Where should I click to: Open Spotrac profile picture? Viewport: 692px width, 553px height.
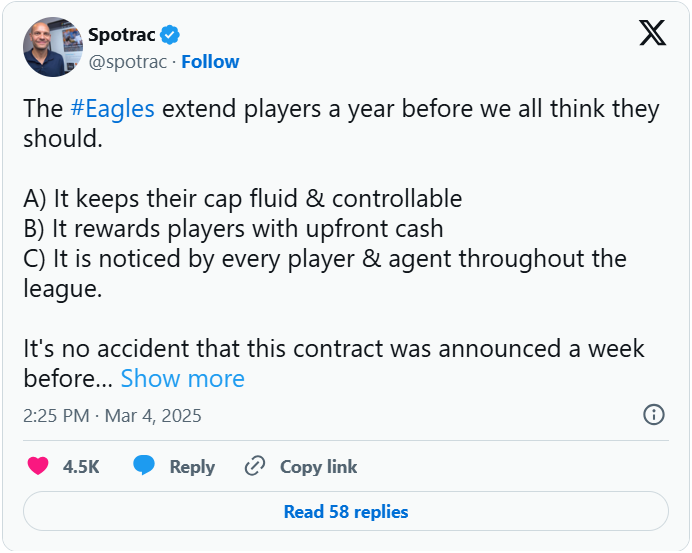(x=52, y=47)
